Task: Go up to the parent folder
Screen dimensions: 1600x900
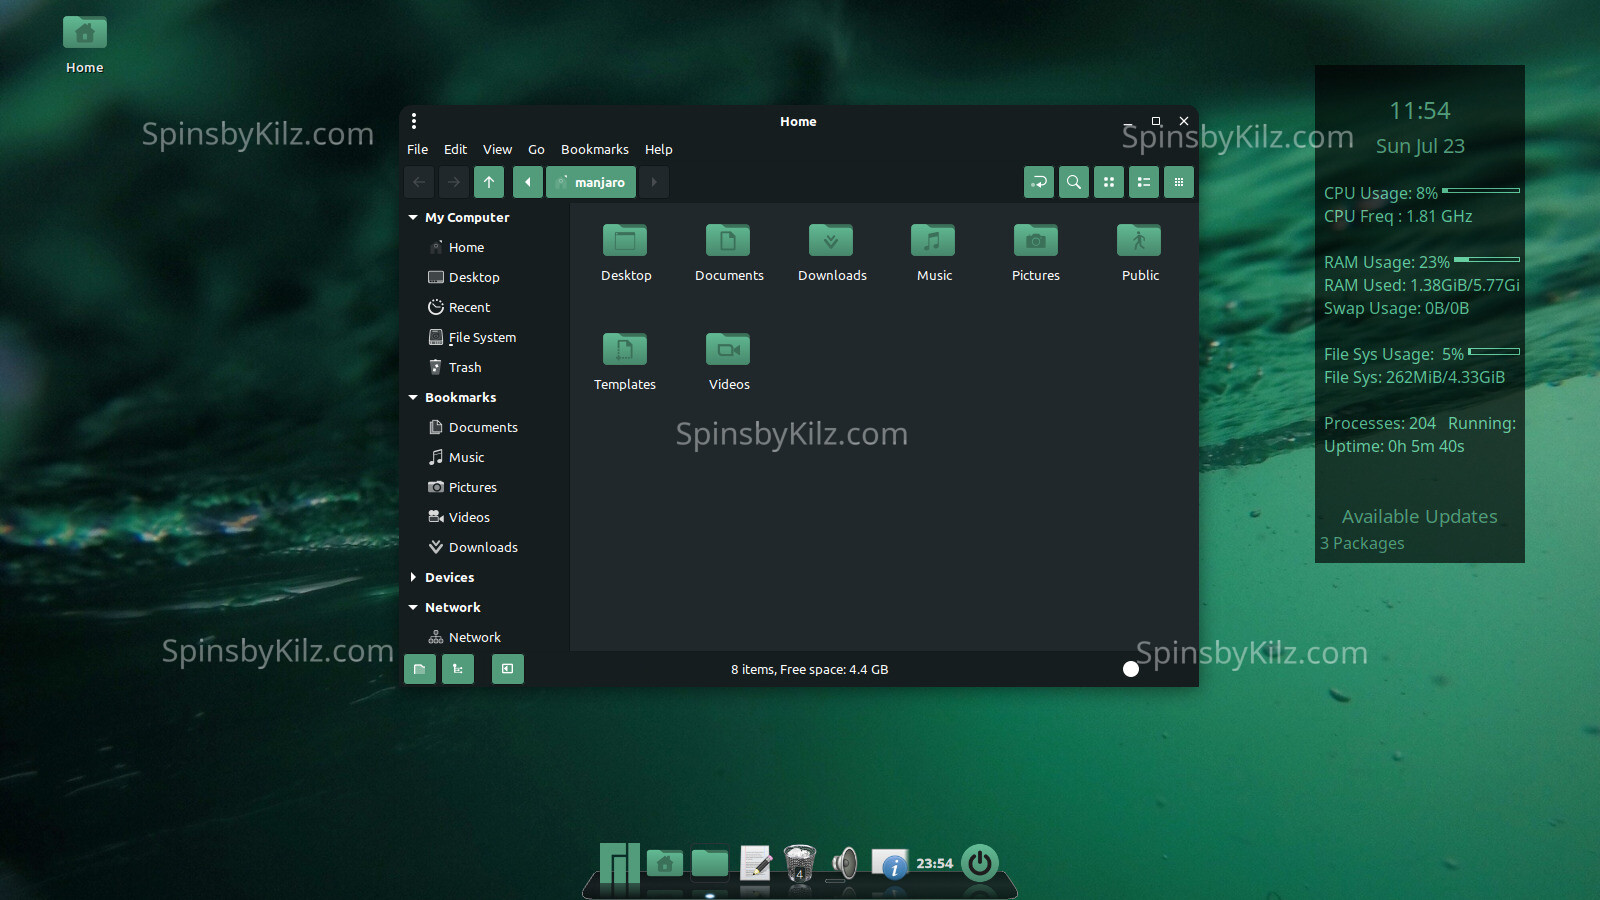Action: pos(489,182)
